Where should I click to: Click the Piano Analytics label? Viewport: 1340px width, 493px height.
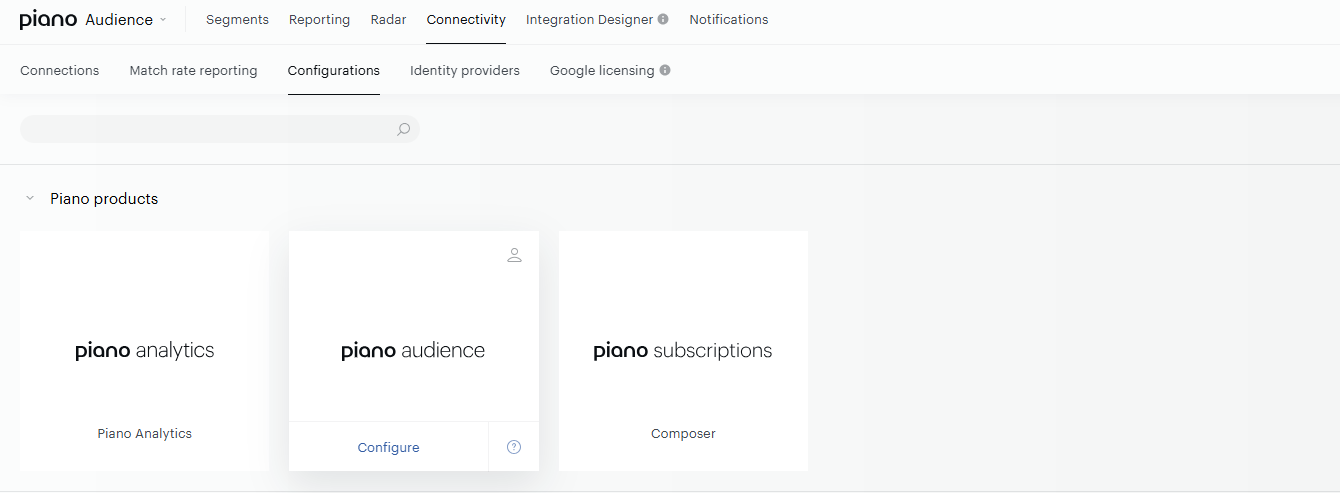[x=144, y=434]
